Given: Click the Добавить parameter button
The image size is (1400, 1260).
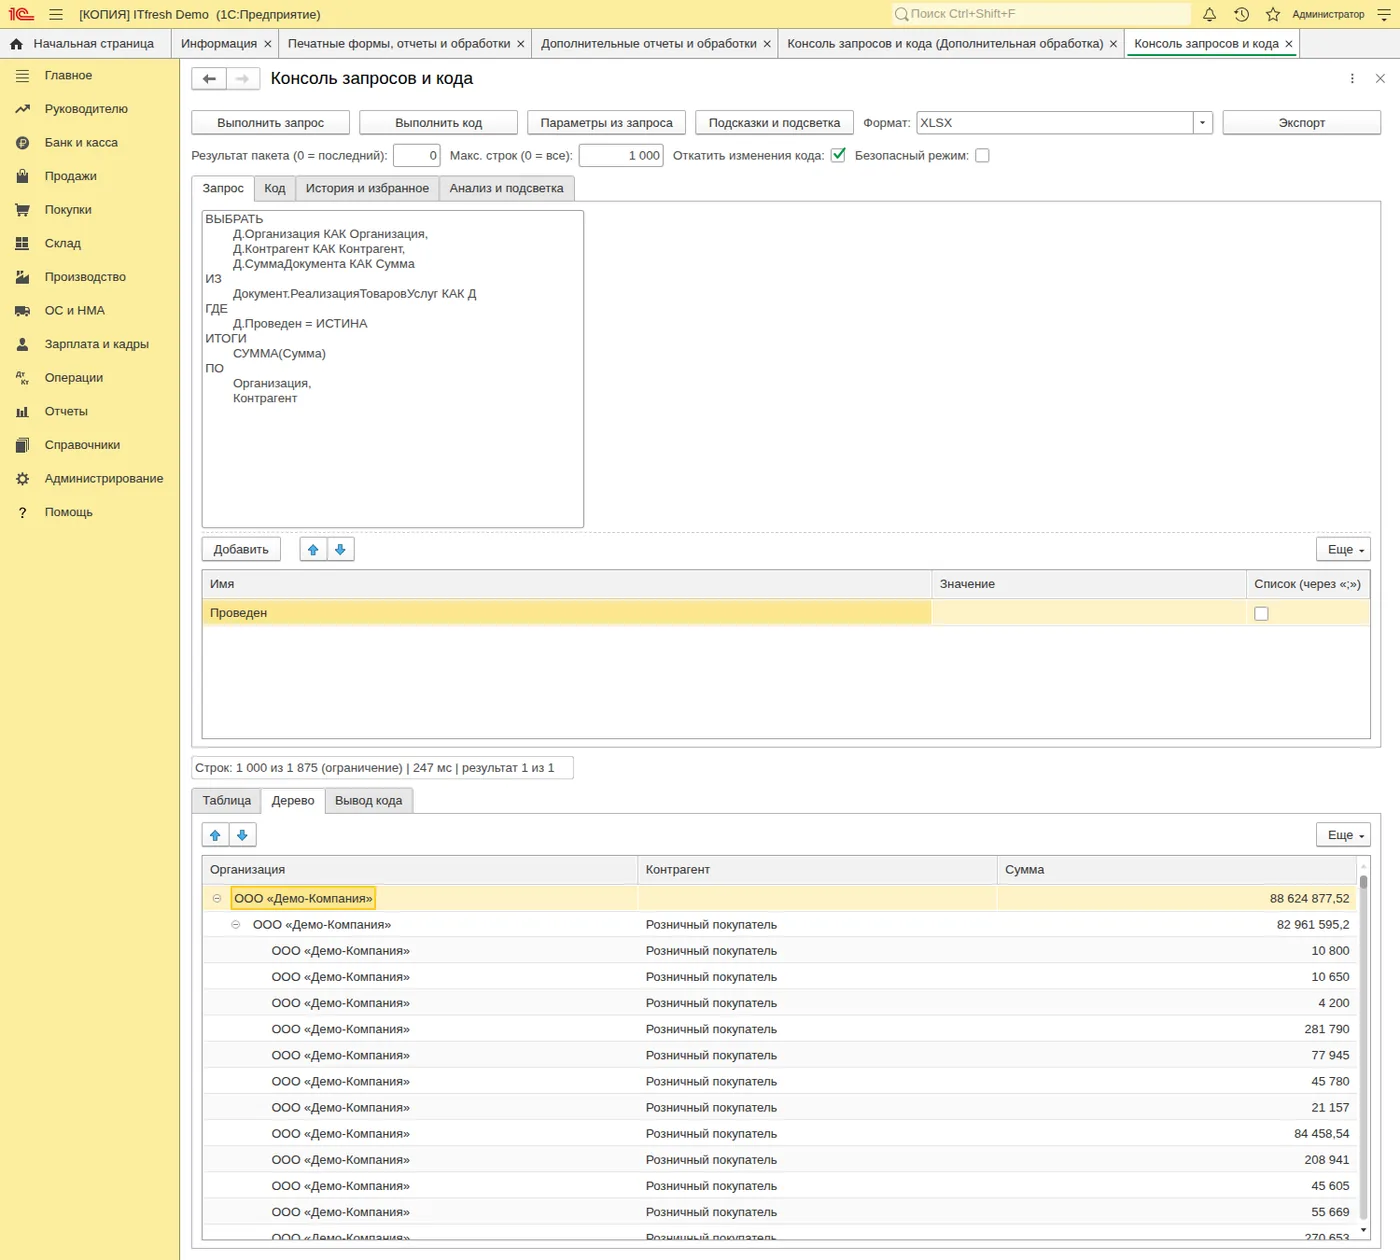Looking at the screenshot, I should point(241,550).
